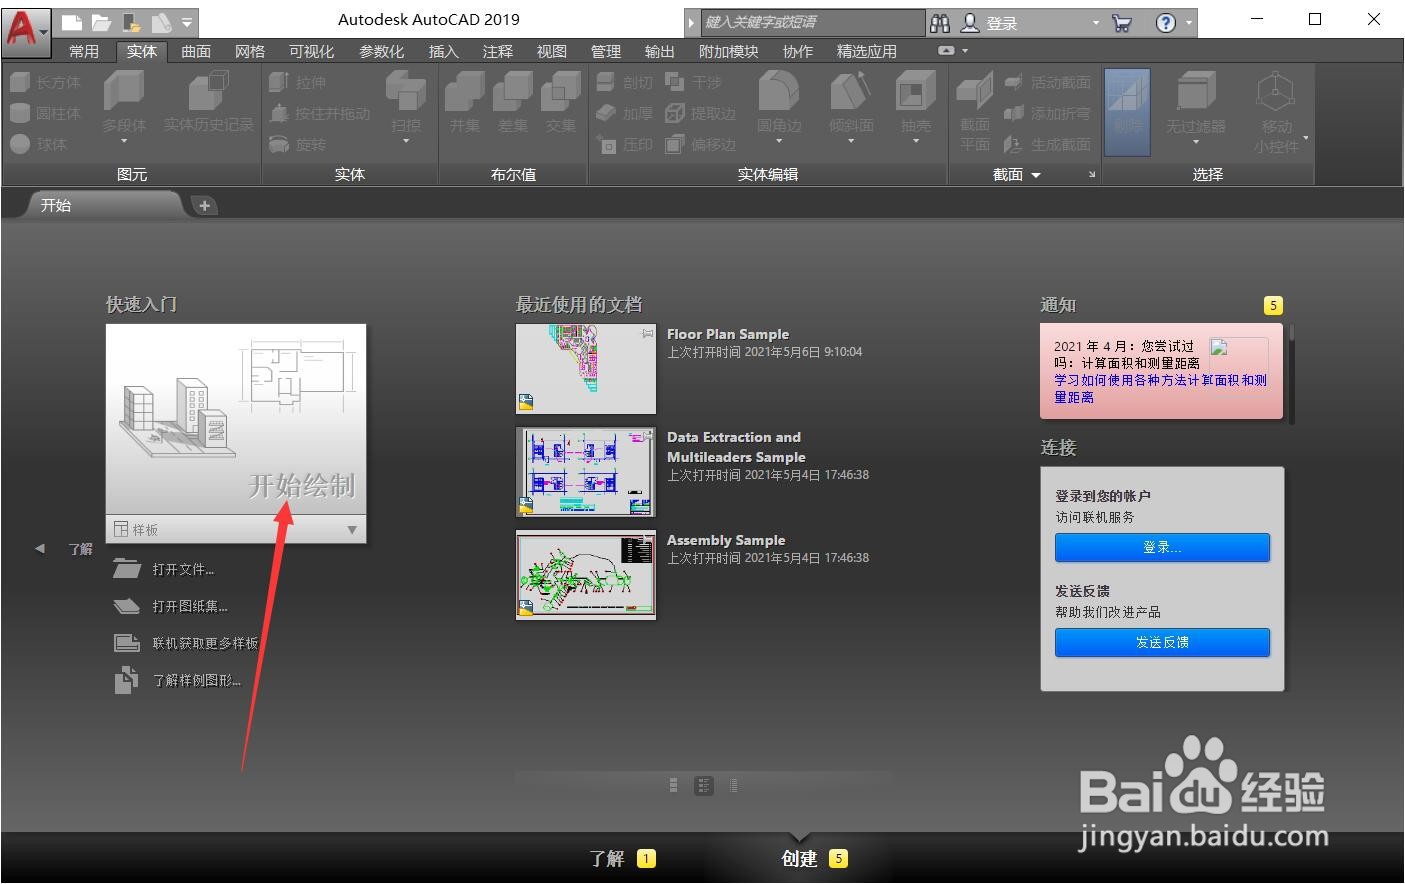1405x884 pixels.
Task: Select the Extract Edges (提取边) tool
Action: tap(701, 113)
